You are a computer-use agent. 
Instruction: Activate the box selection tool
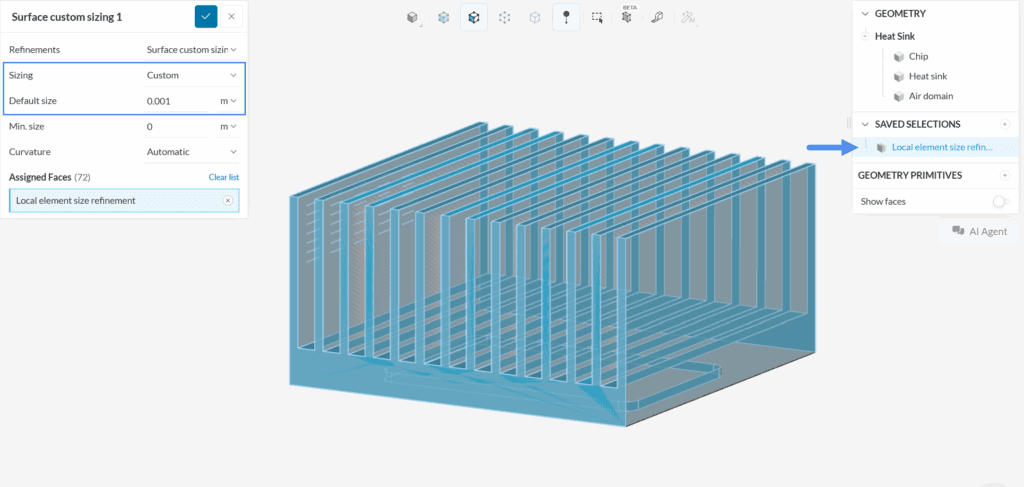(597, 18)
